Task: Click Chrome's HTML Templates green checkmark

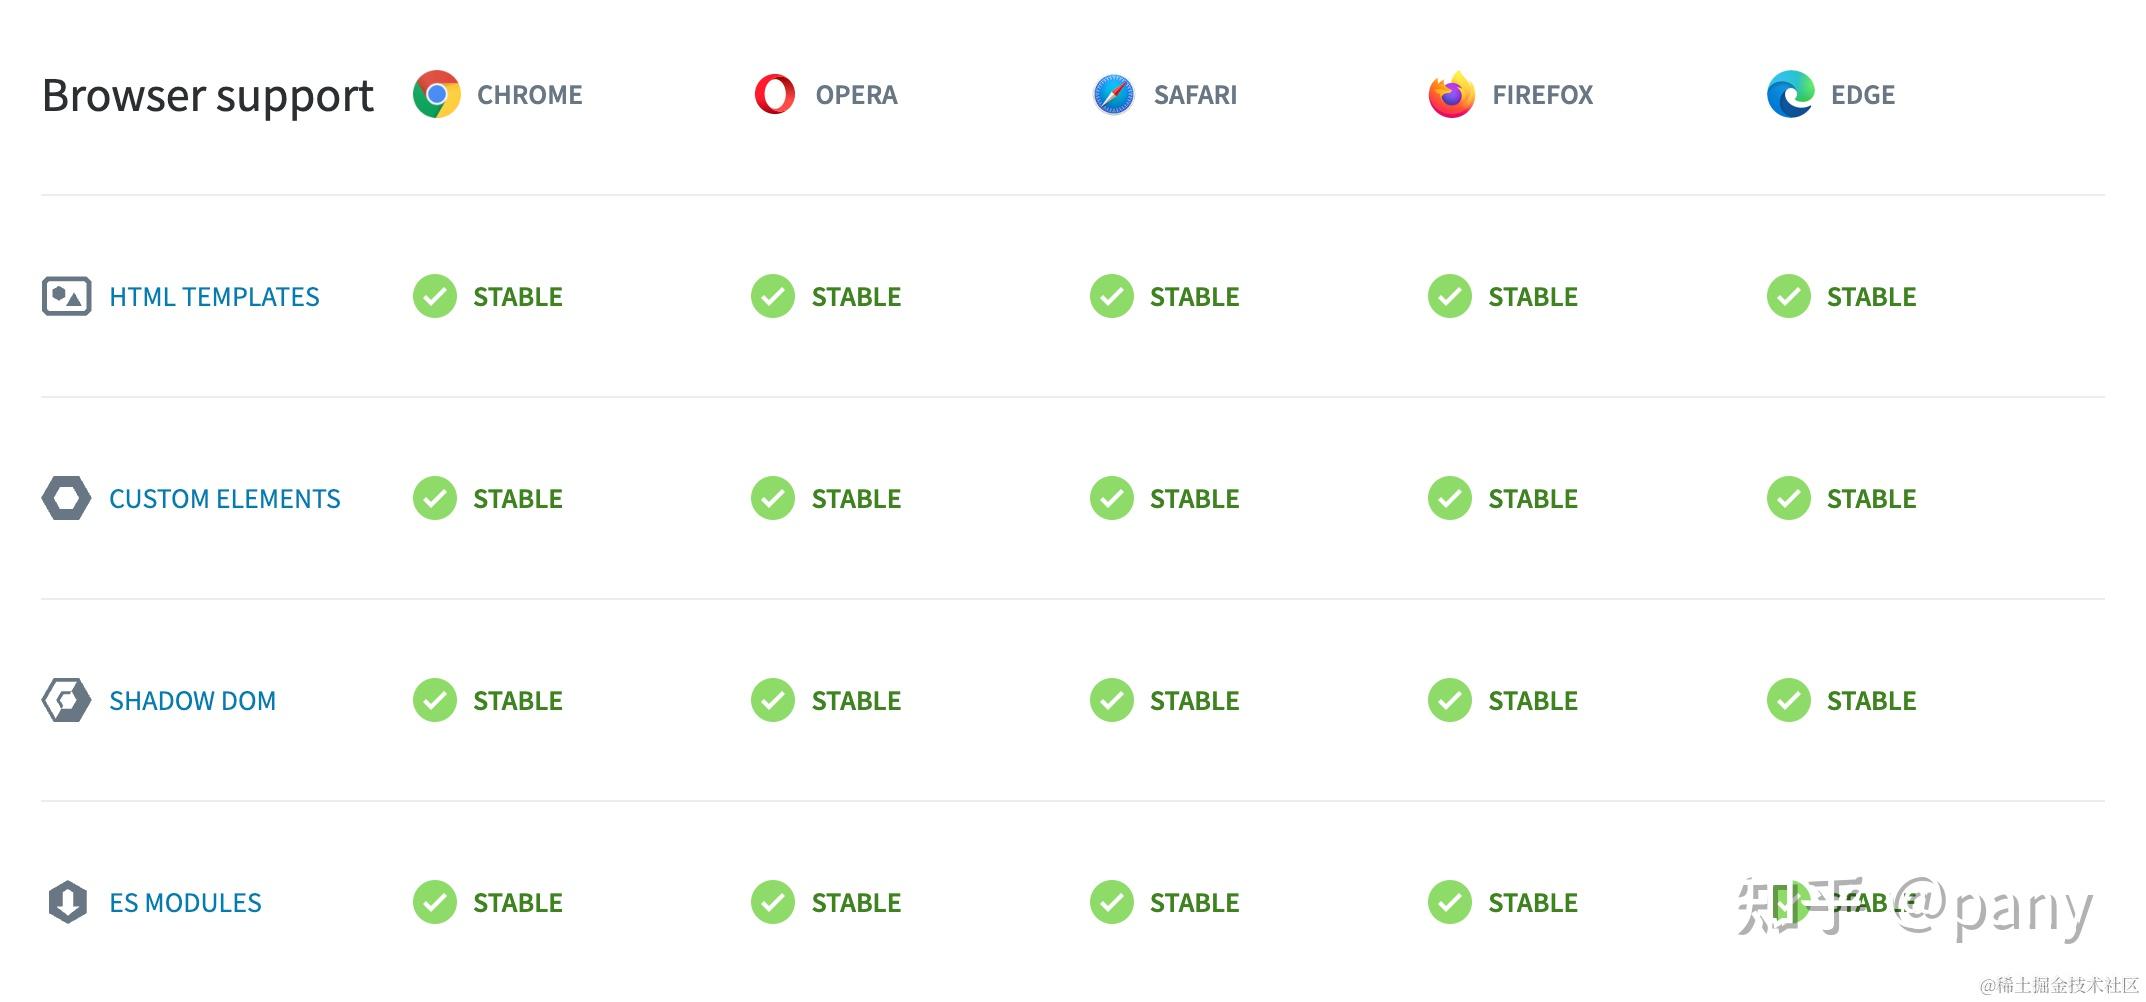Action: [x=435, y=296]
